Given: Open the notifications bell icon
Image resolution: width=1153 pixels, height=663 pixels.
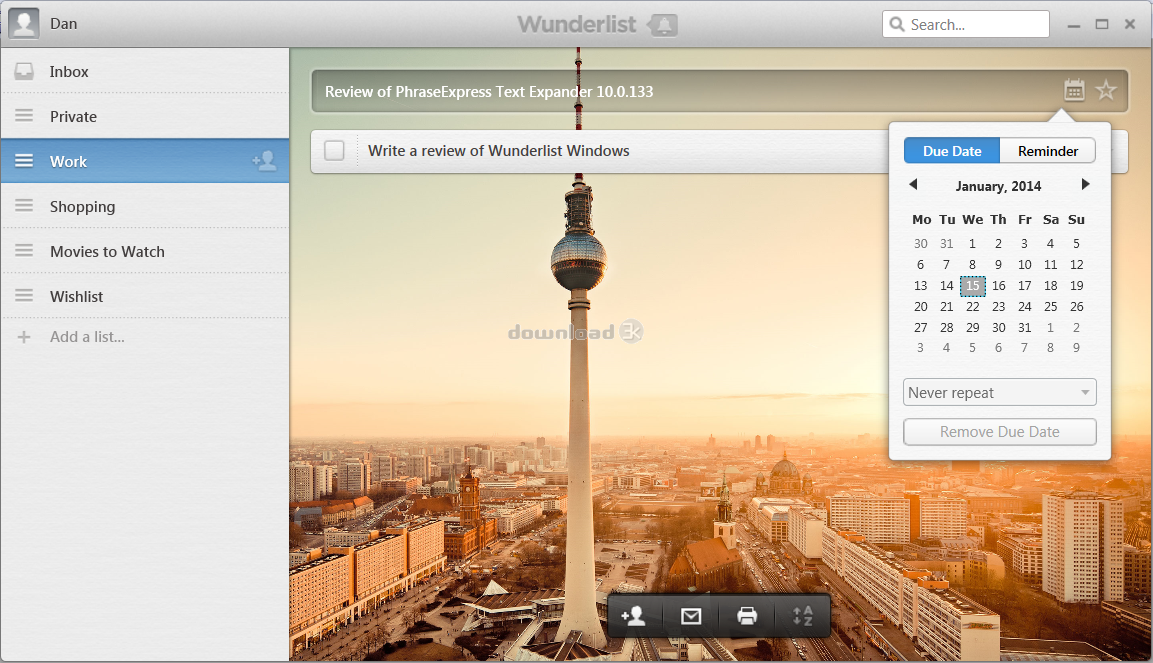Looking at the screenshot, I should point(663,25).
